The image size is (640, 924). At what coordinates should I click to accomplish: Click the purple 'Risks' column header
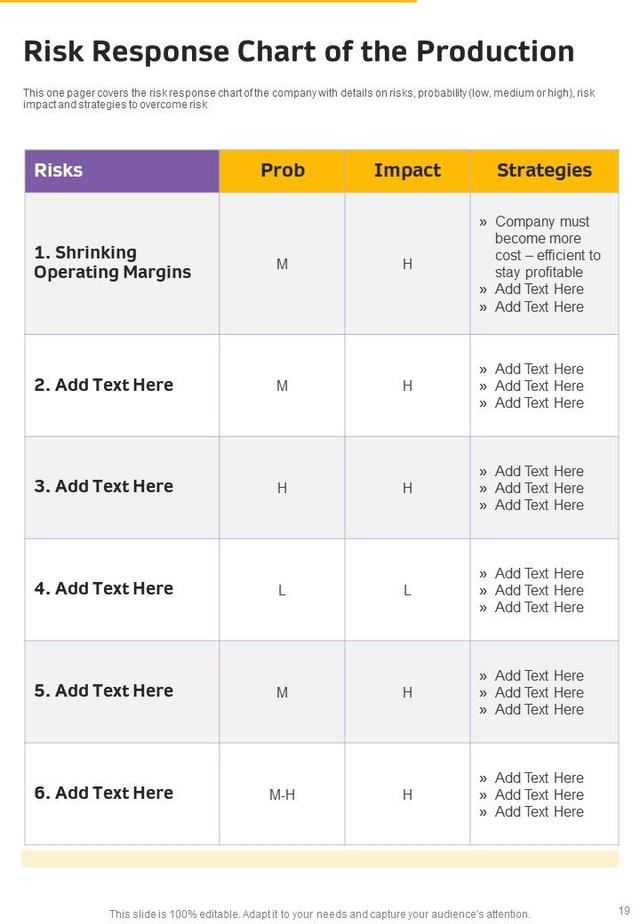tap(121, 171)
